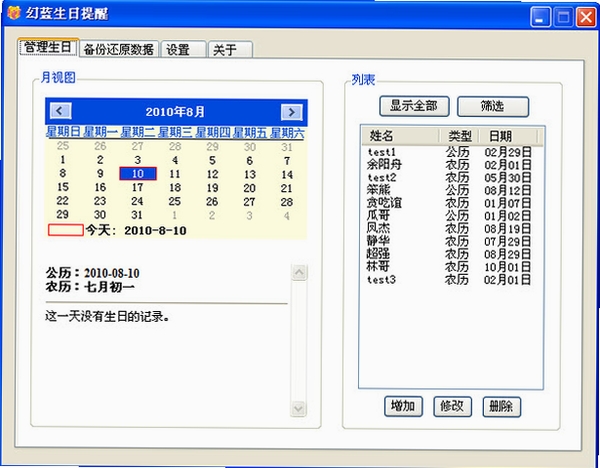Select day 15 in calendar
The width and height of the screenshot is (600, 468).
(63, 187)
